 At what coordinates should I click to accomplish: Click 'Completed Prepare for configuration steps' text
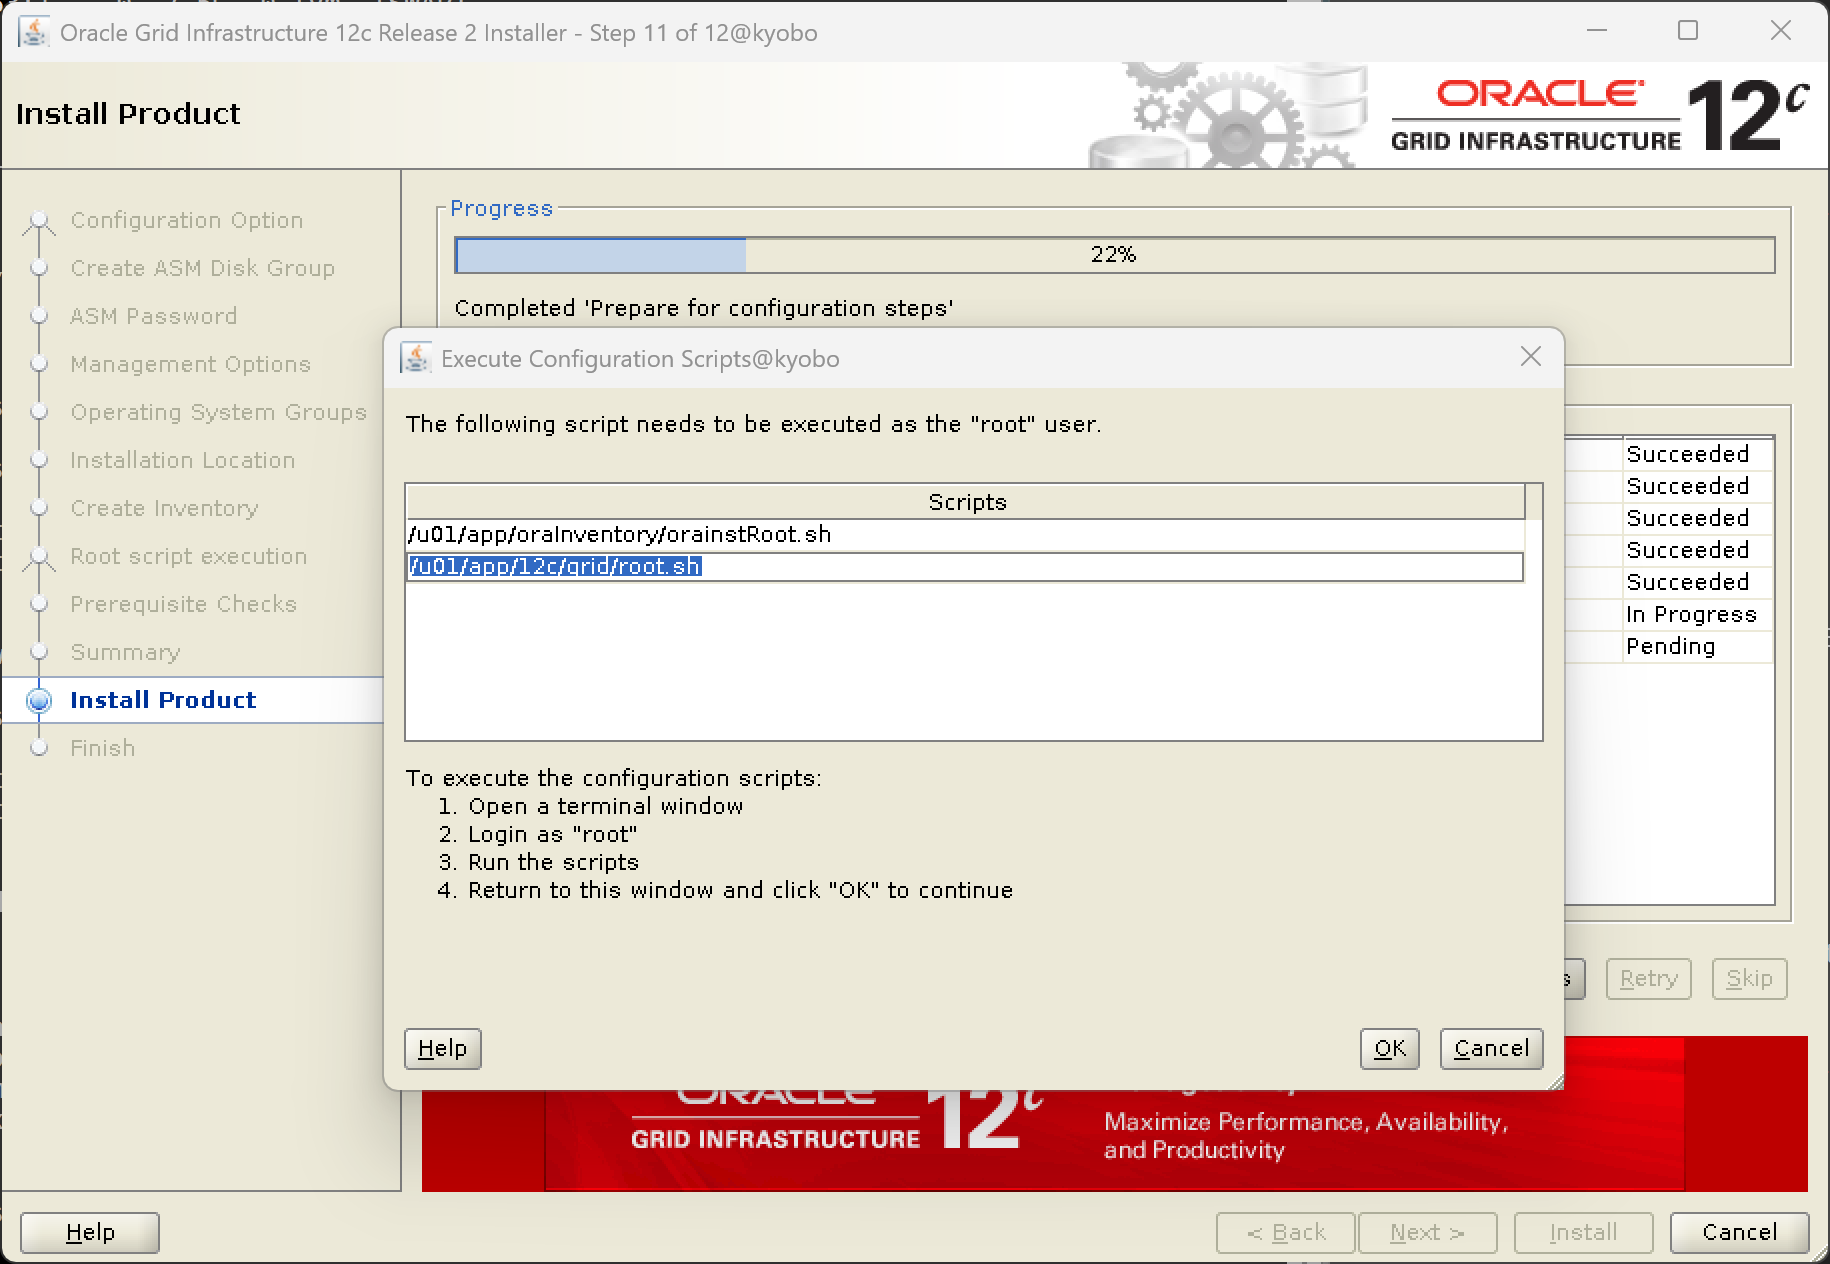click(703, 308)
